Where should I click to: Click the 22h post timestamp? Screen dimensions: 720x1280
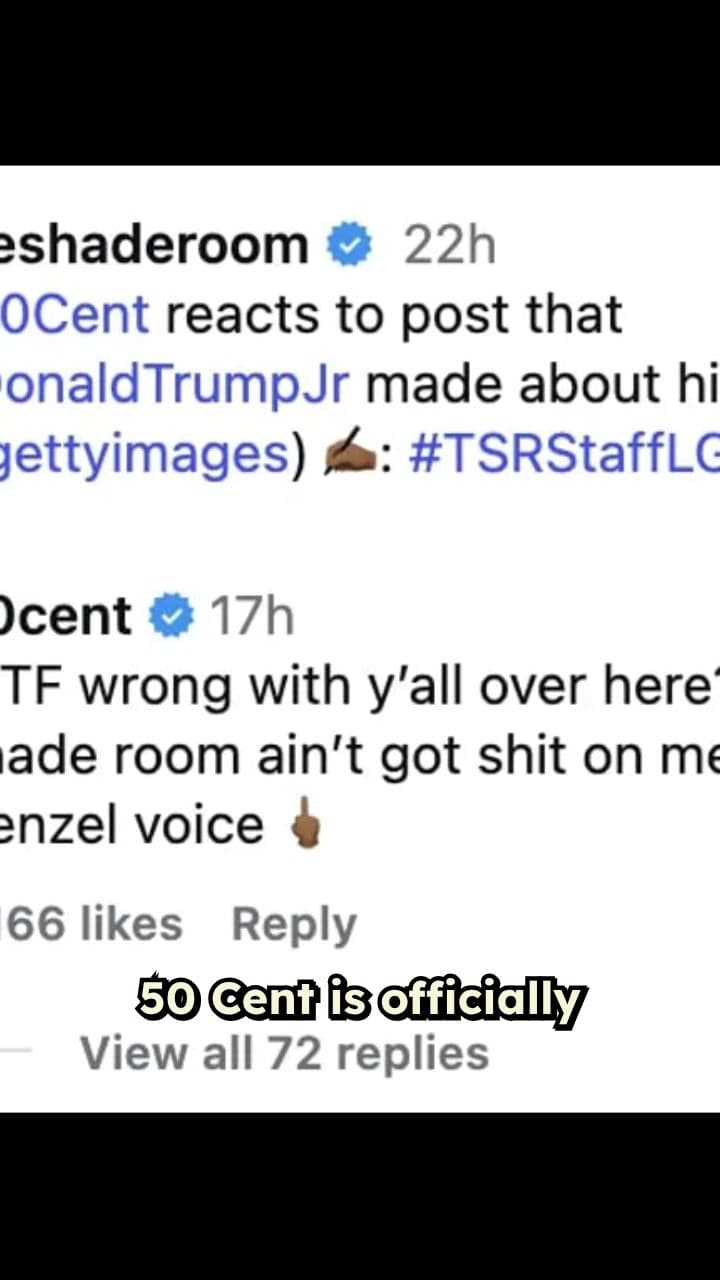450,243
